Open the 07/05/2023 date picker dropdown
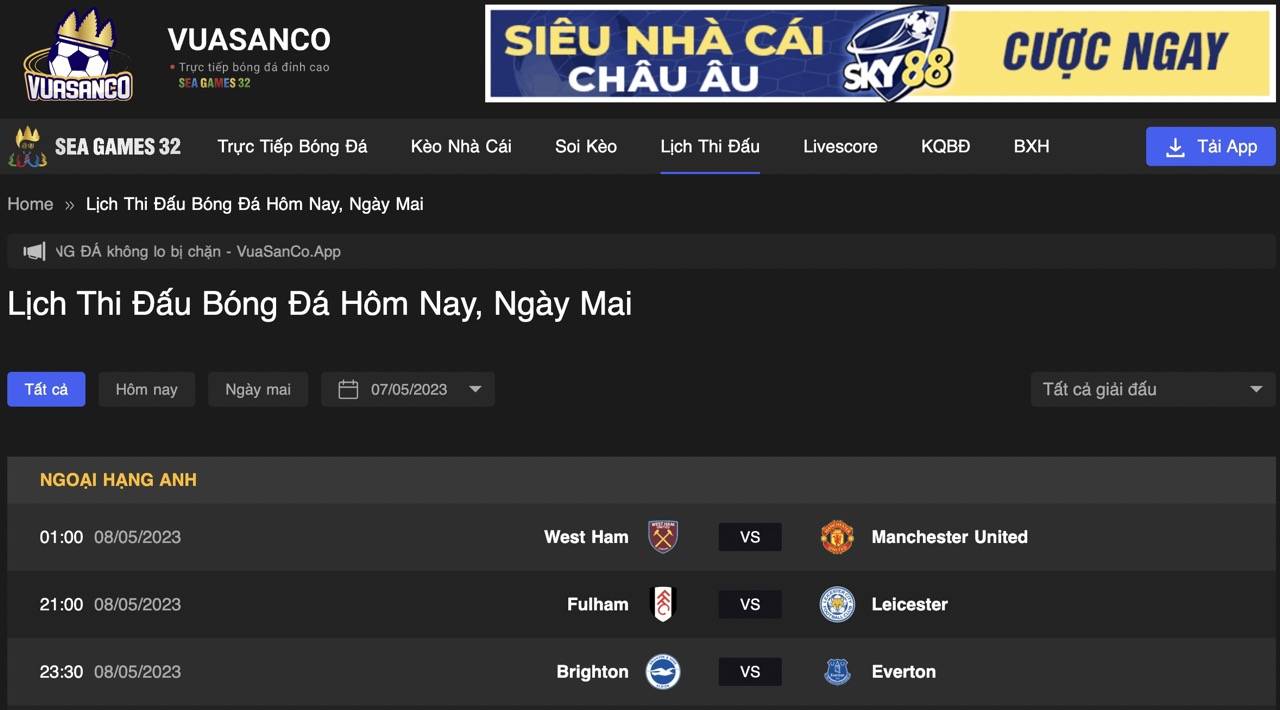Screen dimensions: 1280x710 click(x=408, y=389)
